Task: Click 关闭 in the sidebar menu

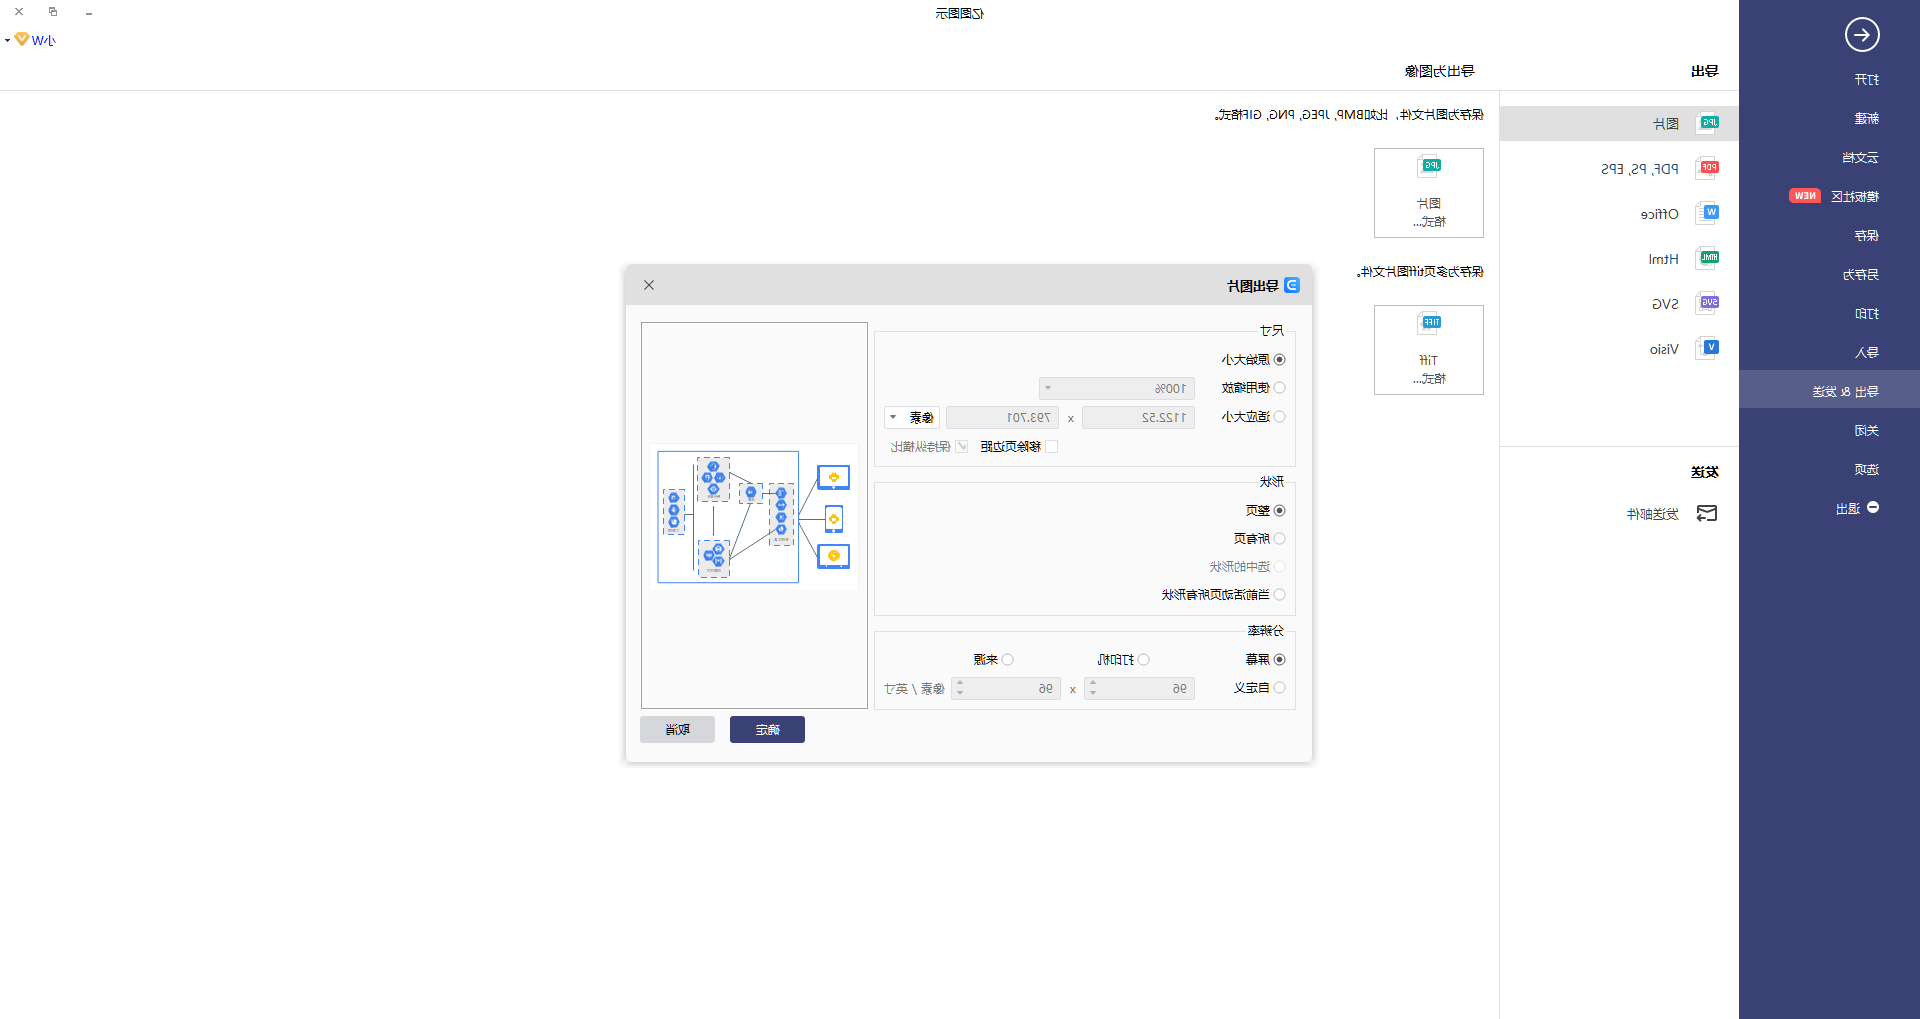Action: click(x=1866, y=431)
